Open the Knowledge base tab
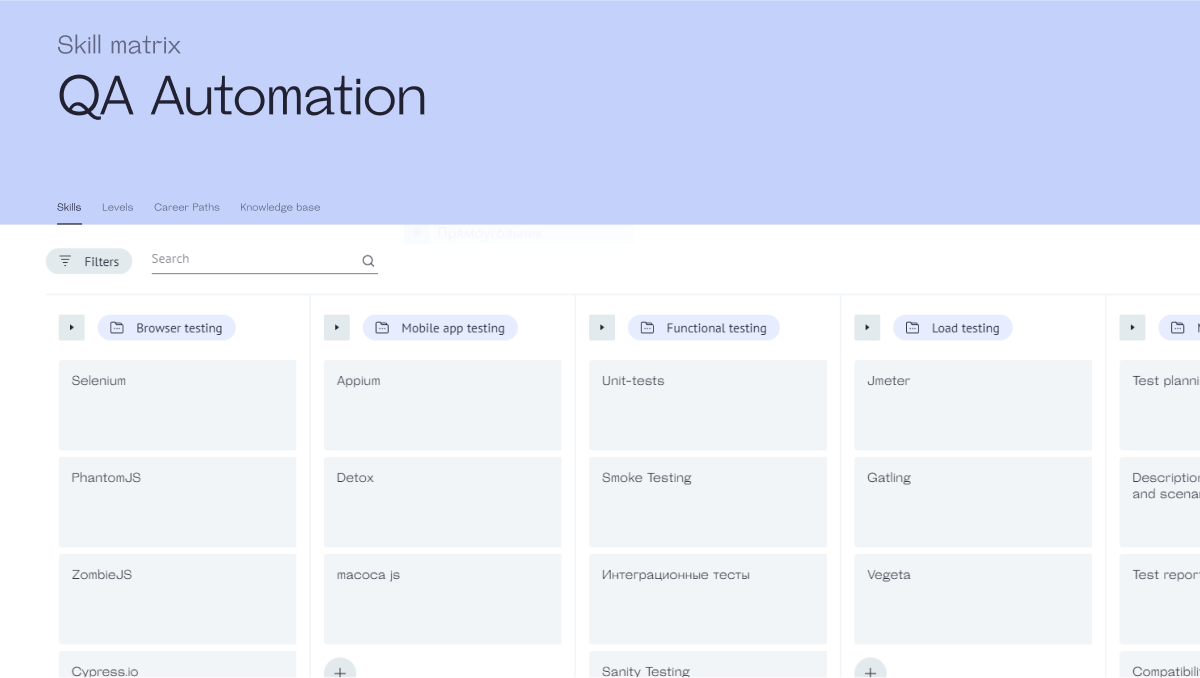Screen dimensions: 1200x678 coord(280,207)
